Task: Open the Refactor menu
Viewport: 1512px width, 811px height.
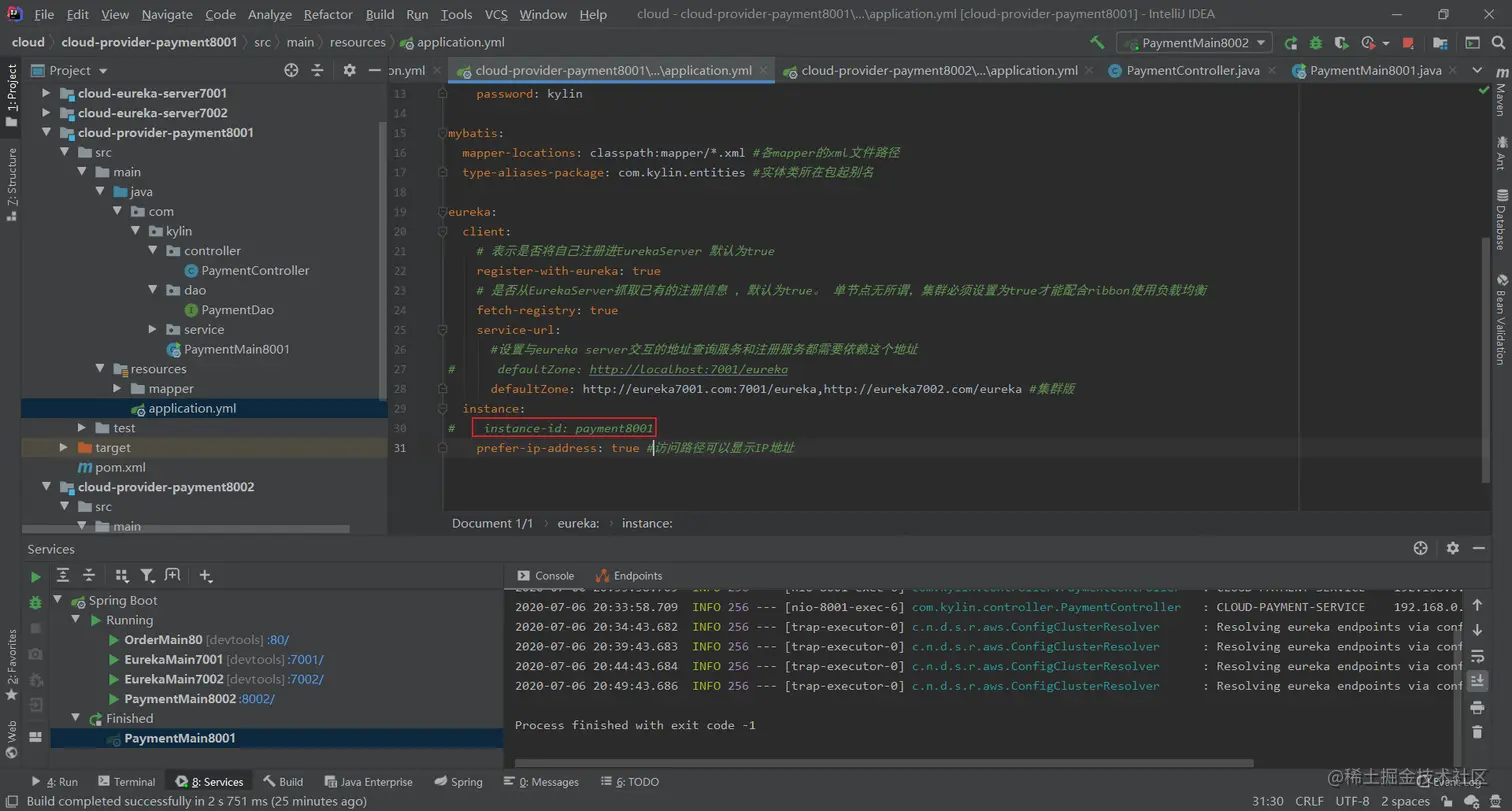Action: 328,14
